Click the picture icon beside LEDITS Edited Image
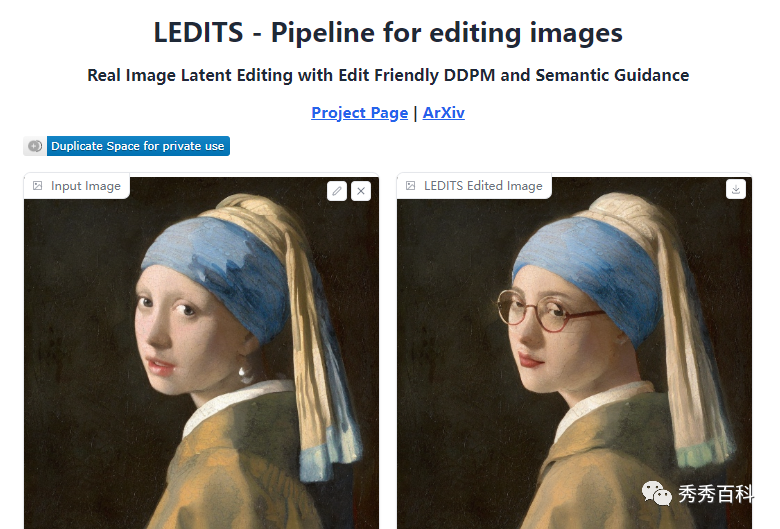 click(410, 186)
